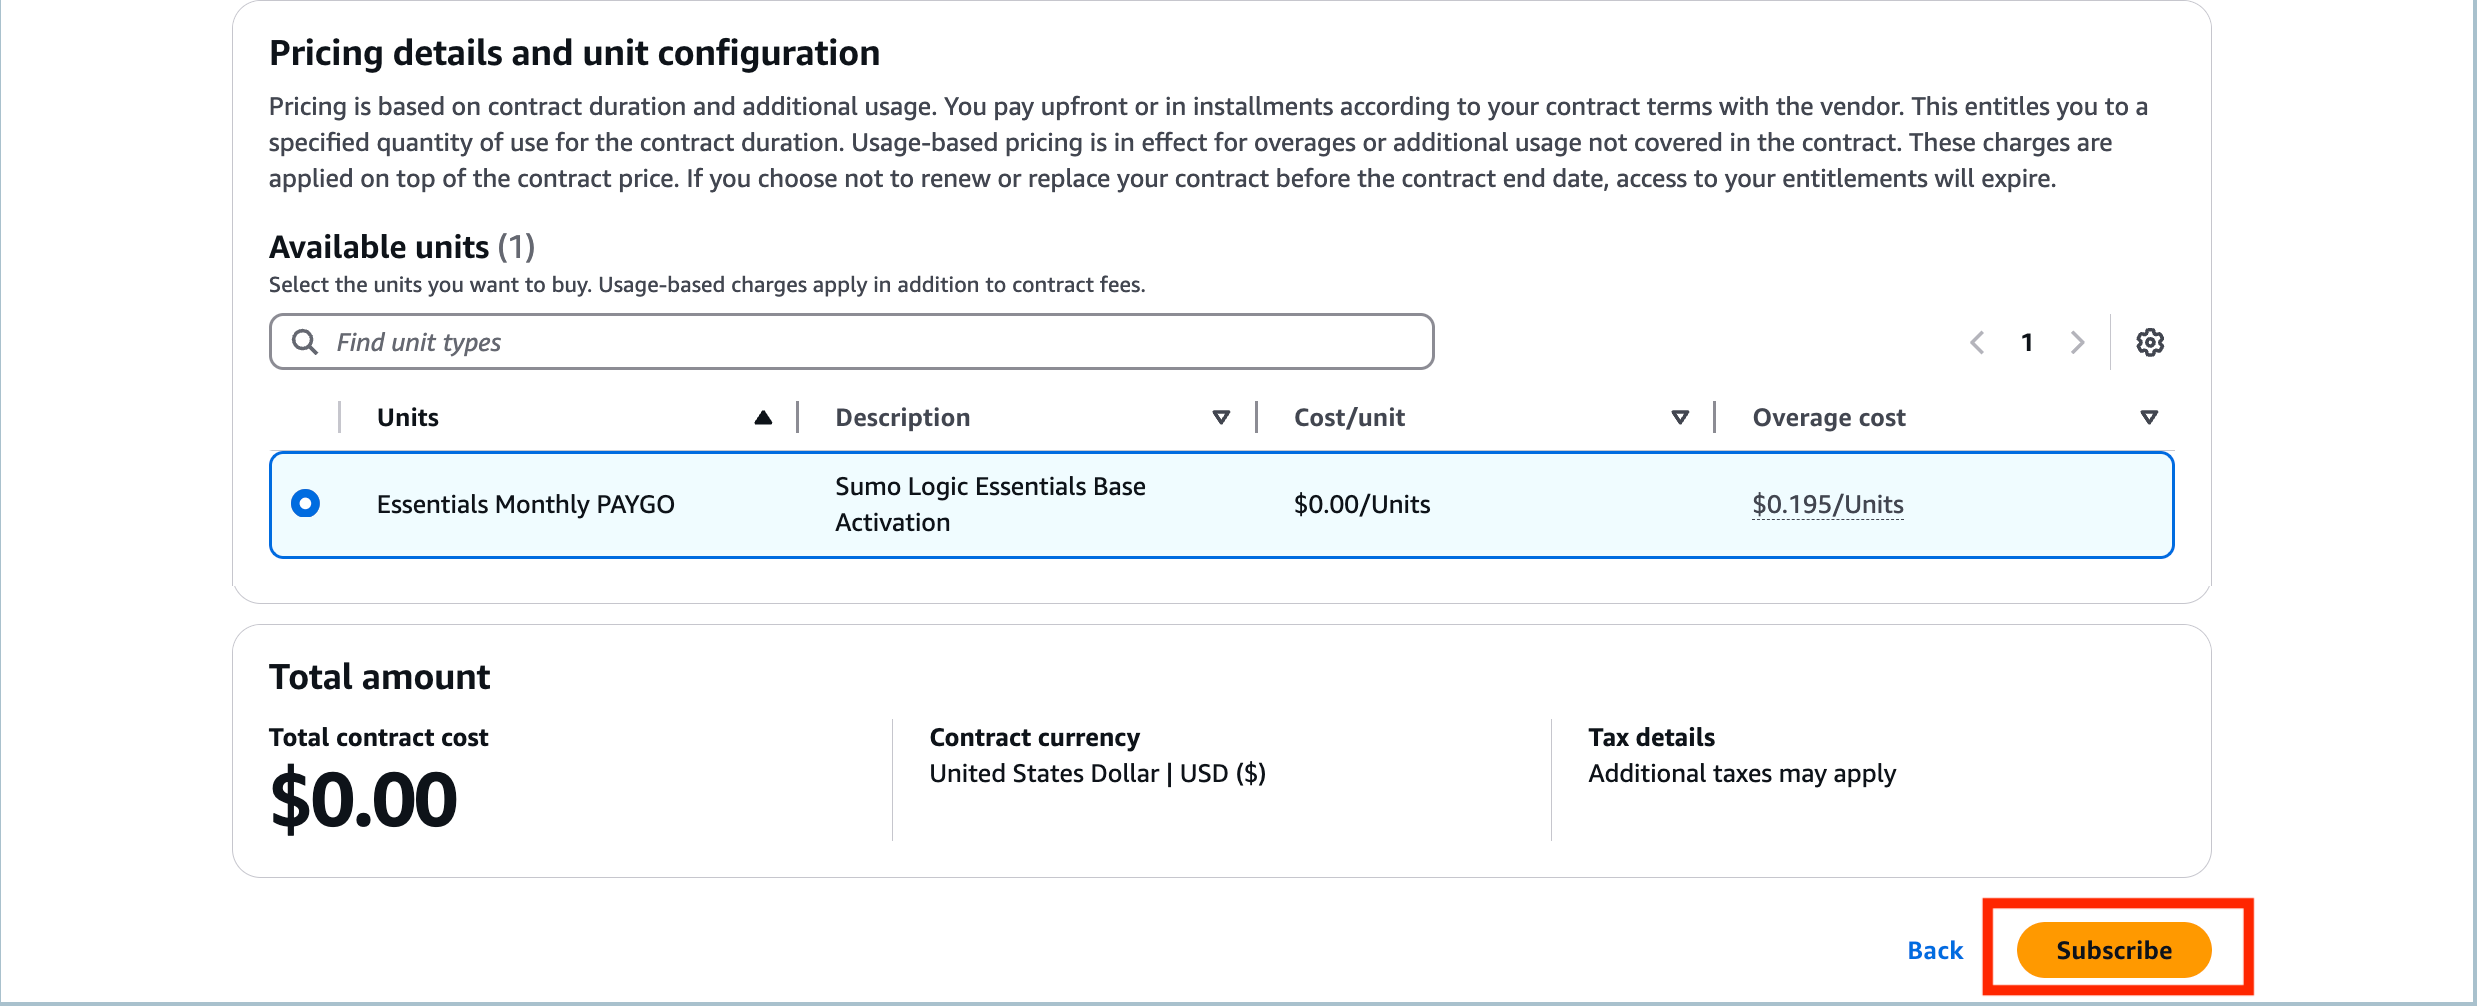Click the Units column header
The width and height of the screenshot is (2477, 1006).
[x=408, y=417]
